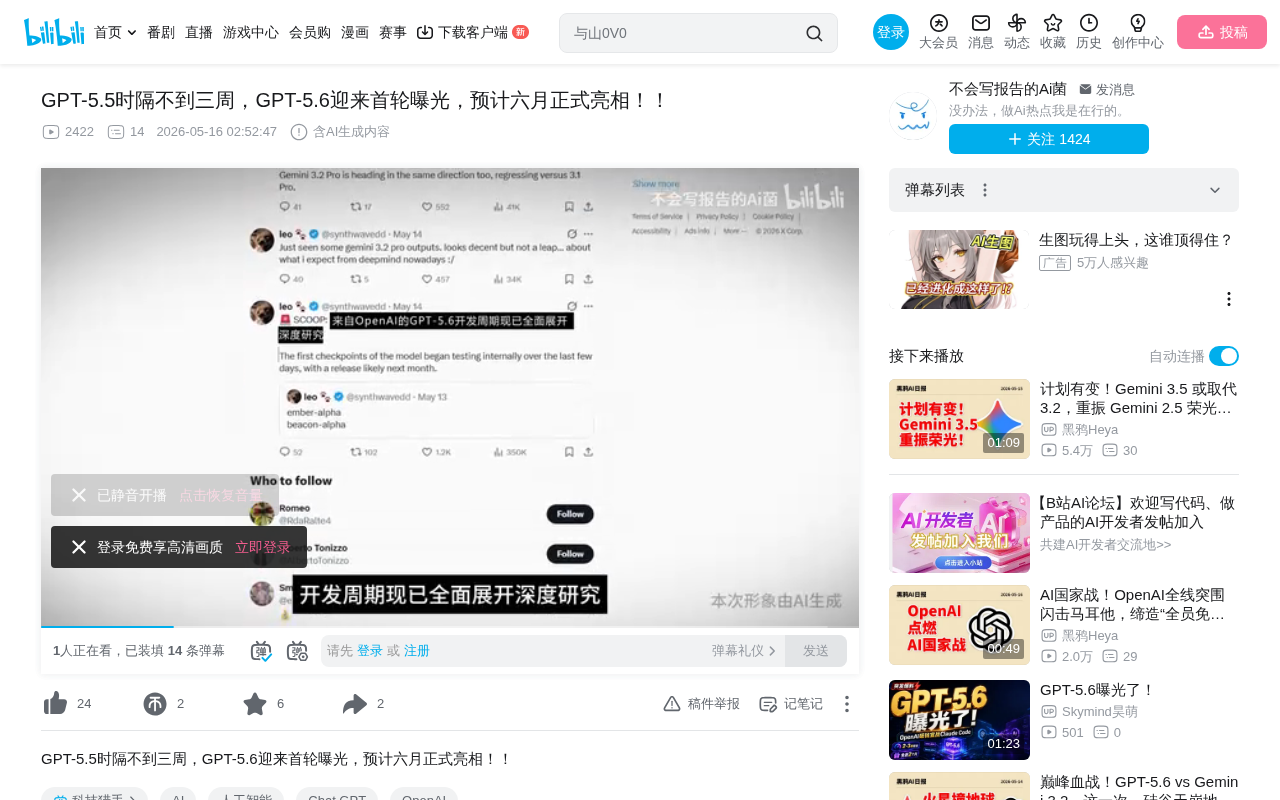The height and width of the screenshot is (800, 1280).
Task: Open danmaku settings icon
Action: (x=298, y=651)
